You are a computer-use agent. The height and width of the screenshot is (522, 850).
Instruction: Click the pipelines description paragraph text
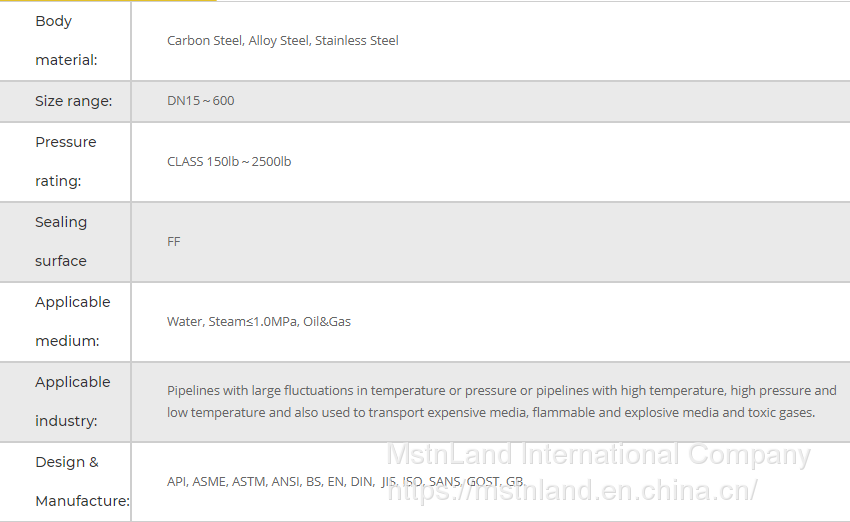coord(500,401)
